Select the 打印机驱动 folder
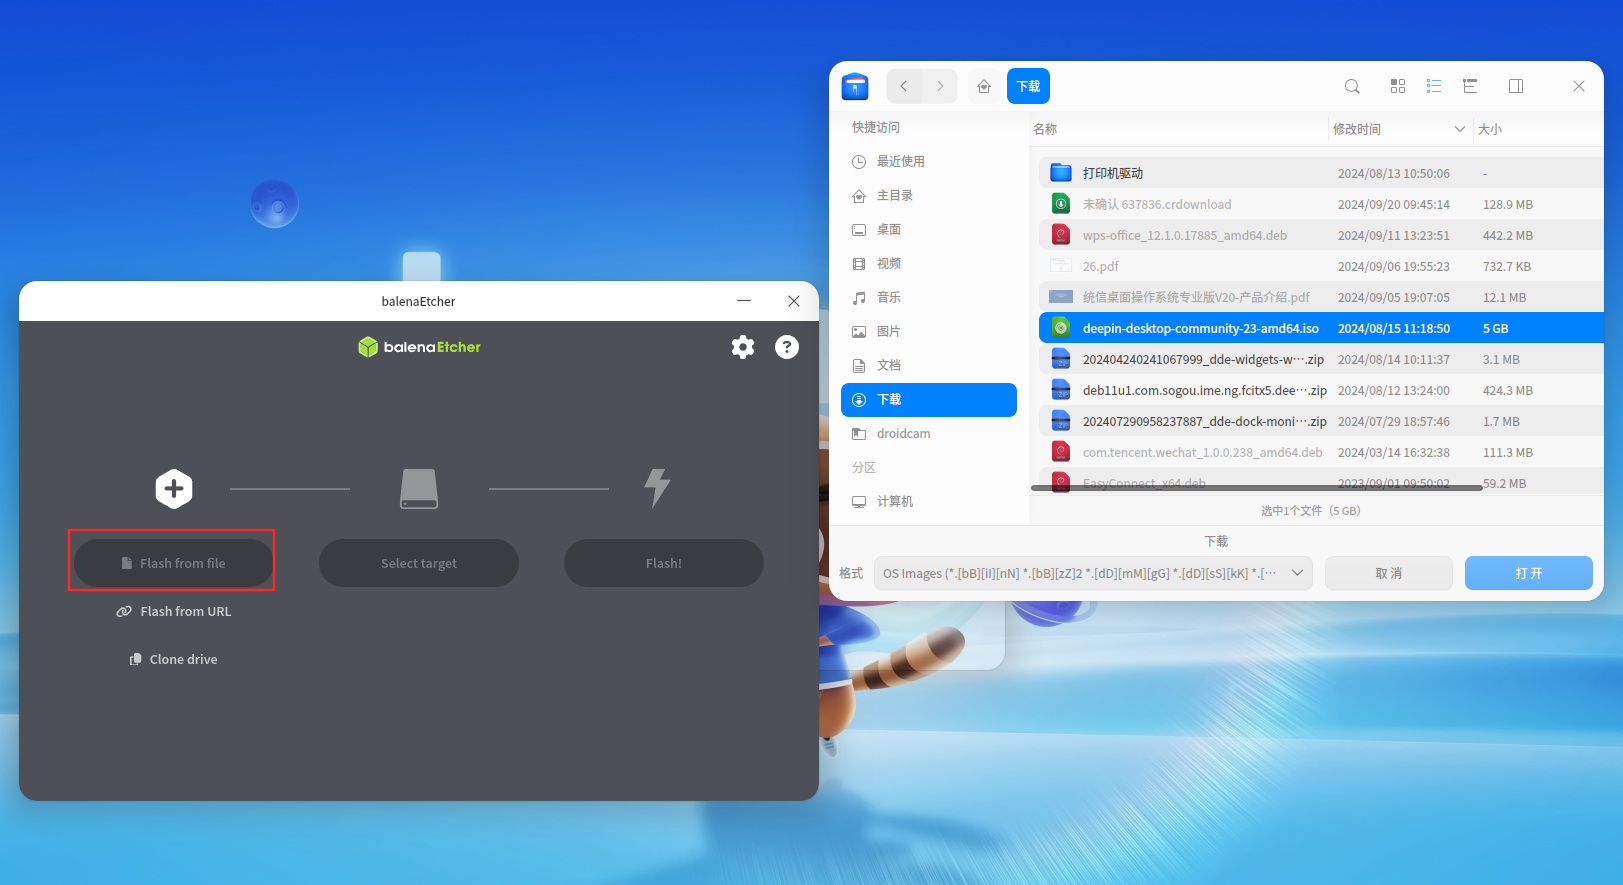Screen dimensions: 1623x885 [1321, 173]
